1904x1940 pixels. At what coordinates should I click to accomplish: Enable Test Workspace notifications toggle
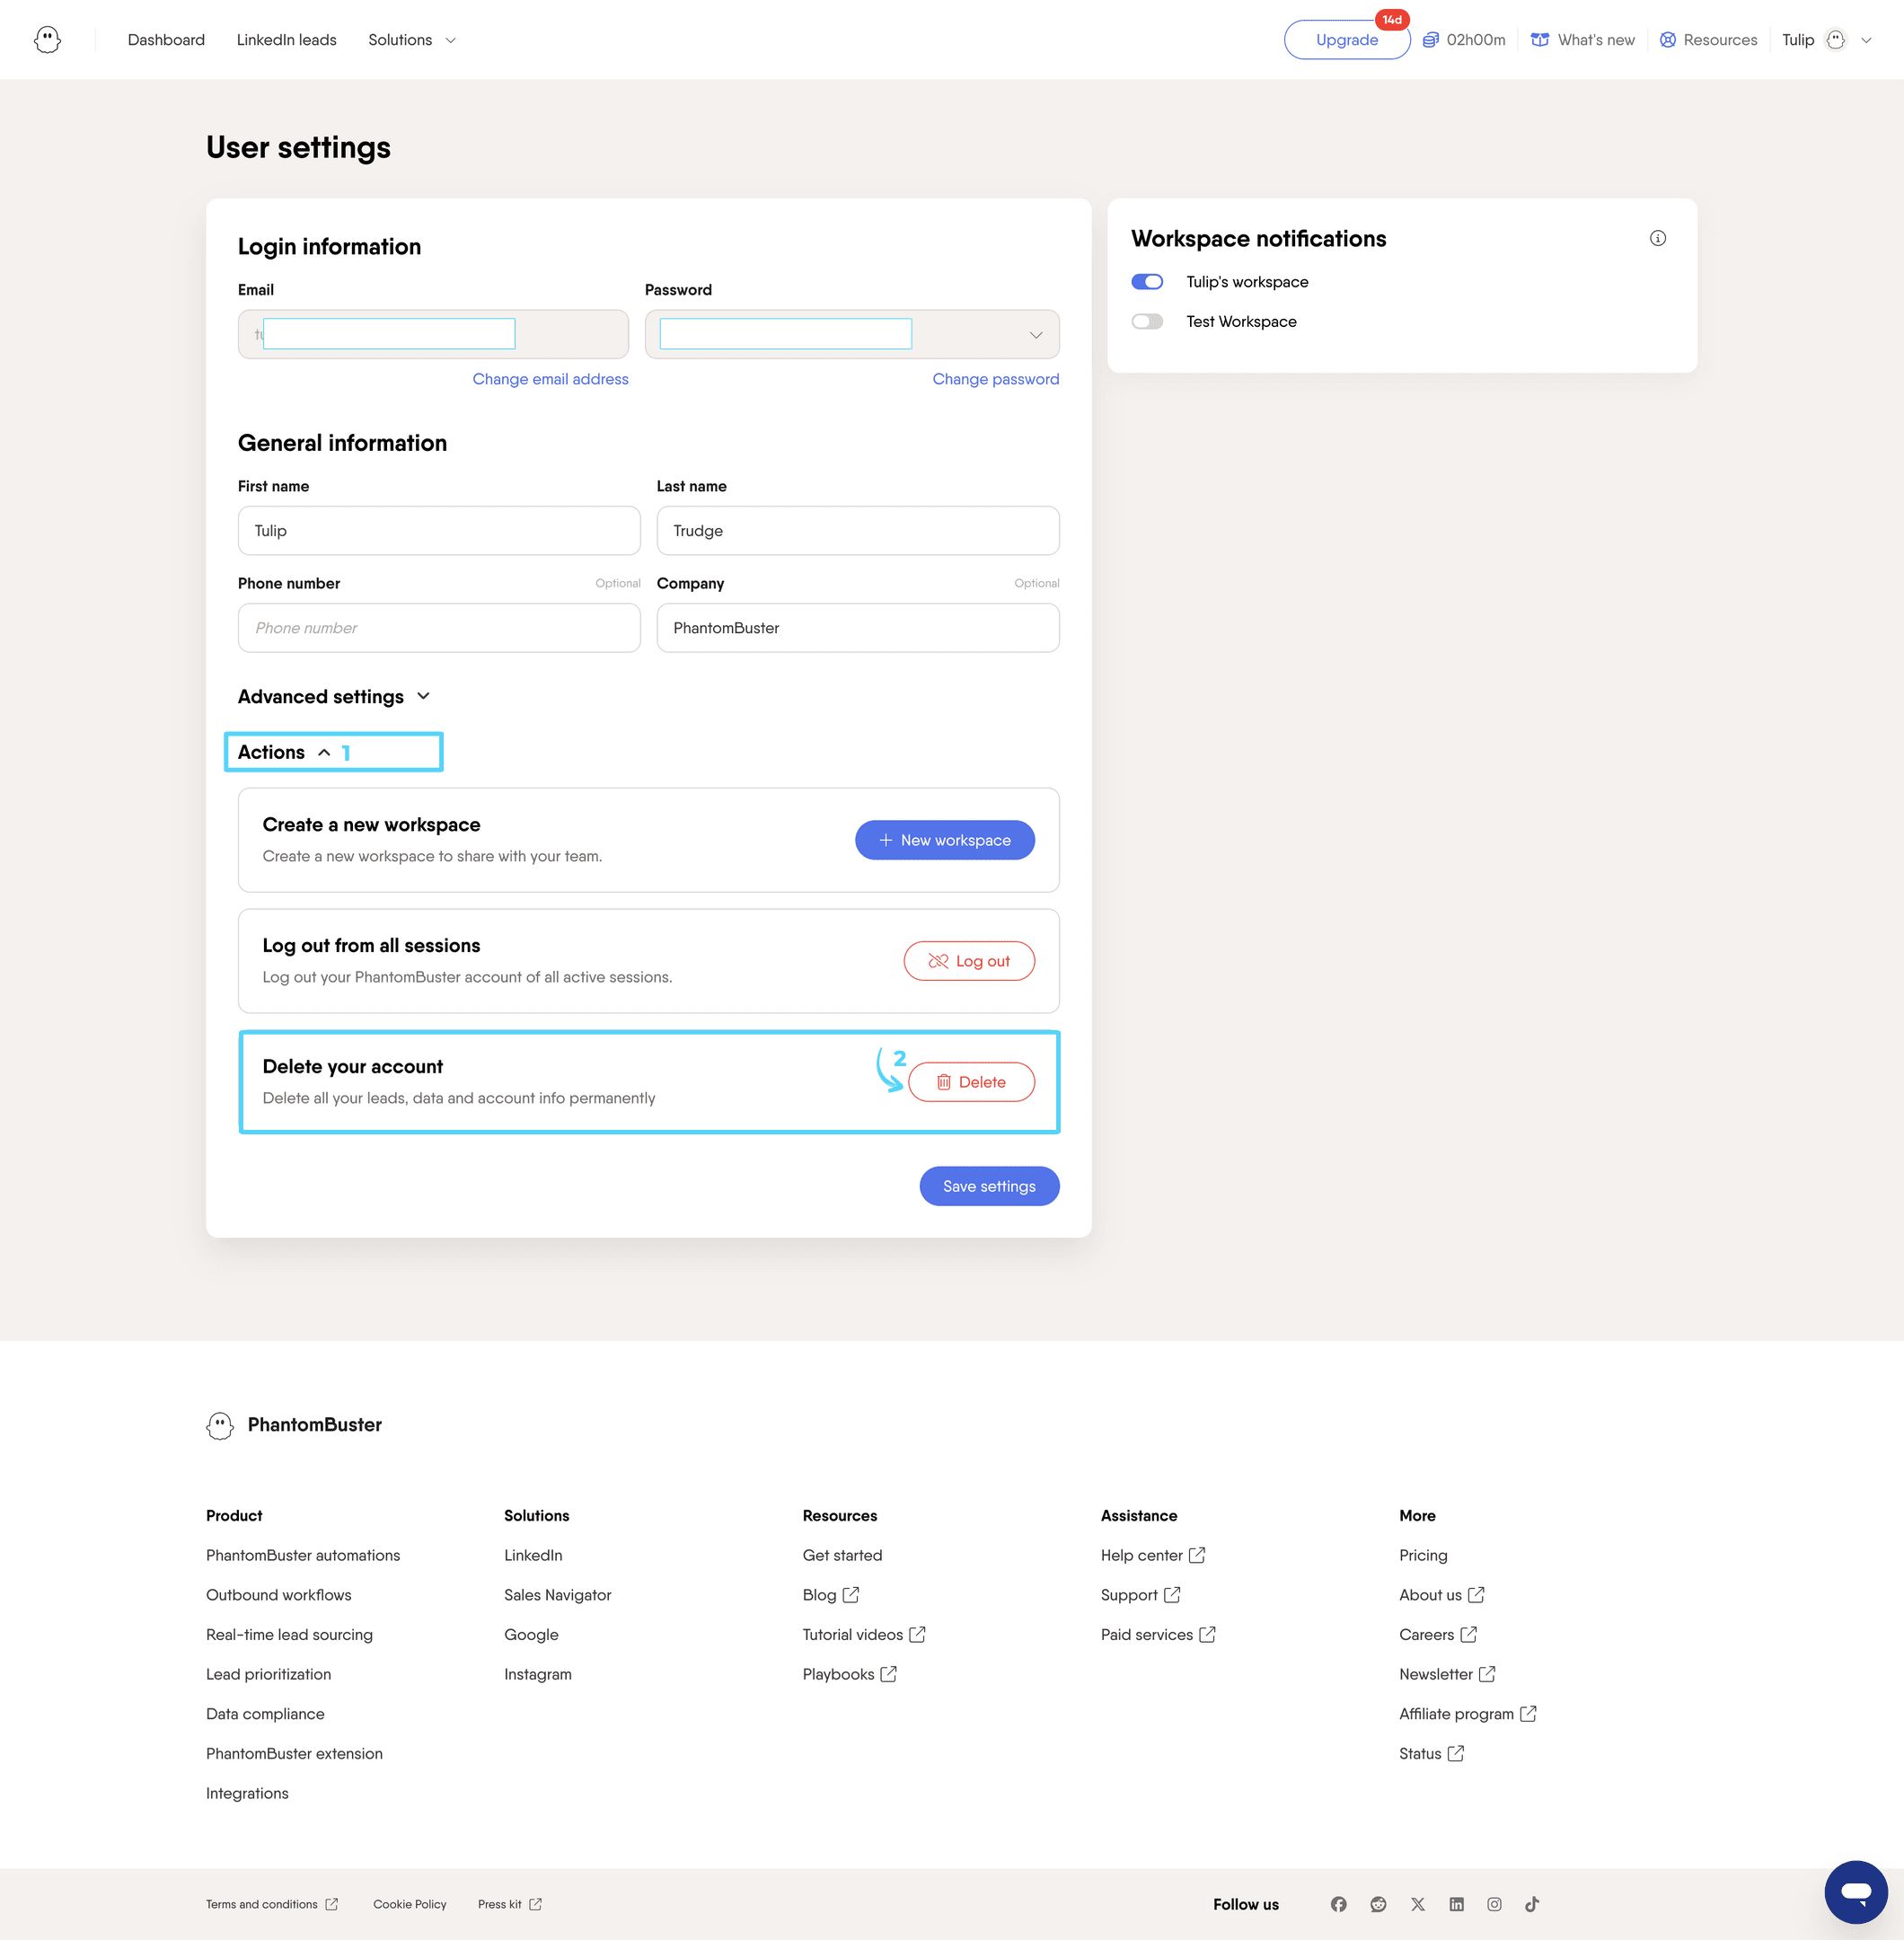point(1147,321)
